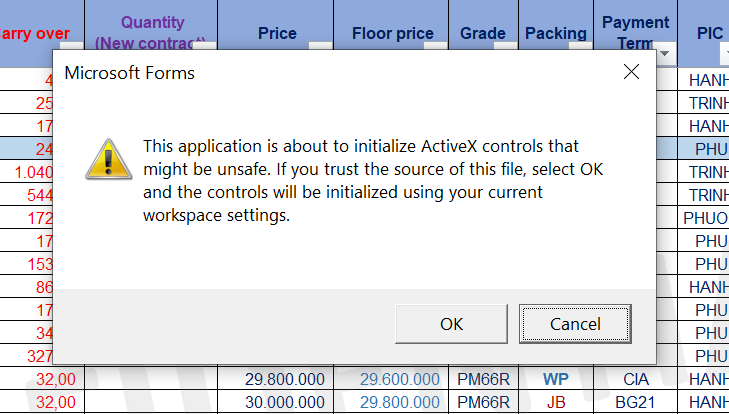Select the cell with price 30.000.000

(276, 402)
